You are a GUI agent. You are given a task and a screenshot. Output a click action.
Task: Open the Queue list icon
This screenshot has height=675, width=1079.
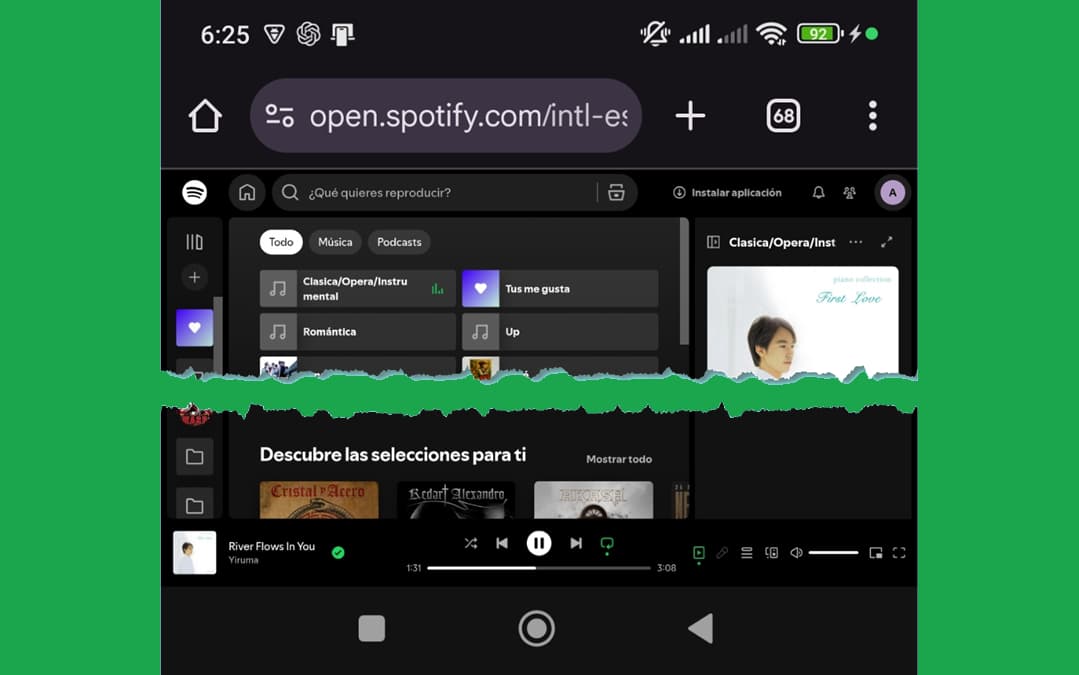pos(746,553)
